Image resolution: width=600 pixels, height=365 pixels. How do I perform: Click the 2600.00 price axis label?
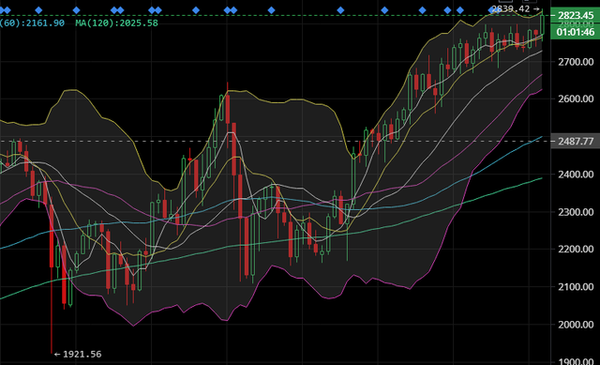pyautogui.click(x=576, y=99)
